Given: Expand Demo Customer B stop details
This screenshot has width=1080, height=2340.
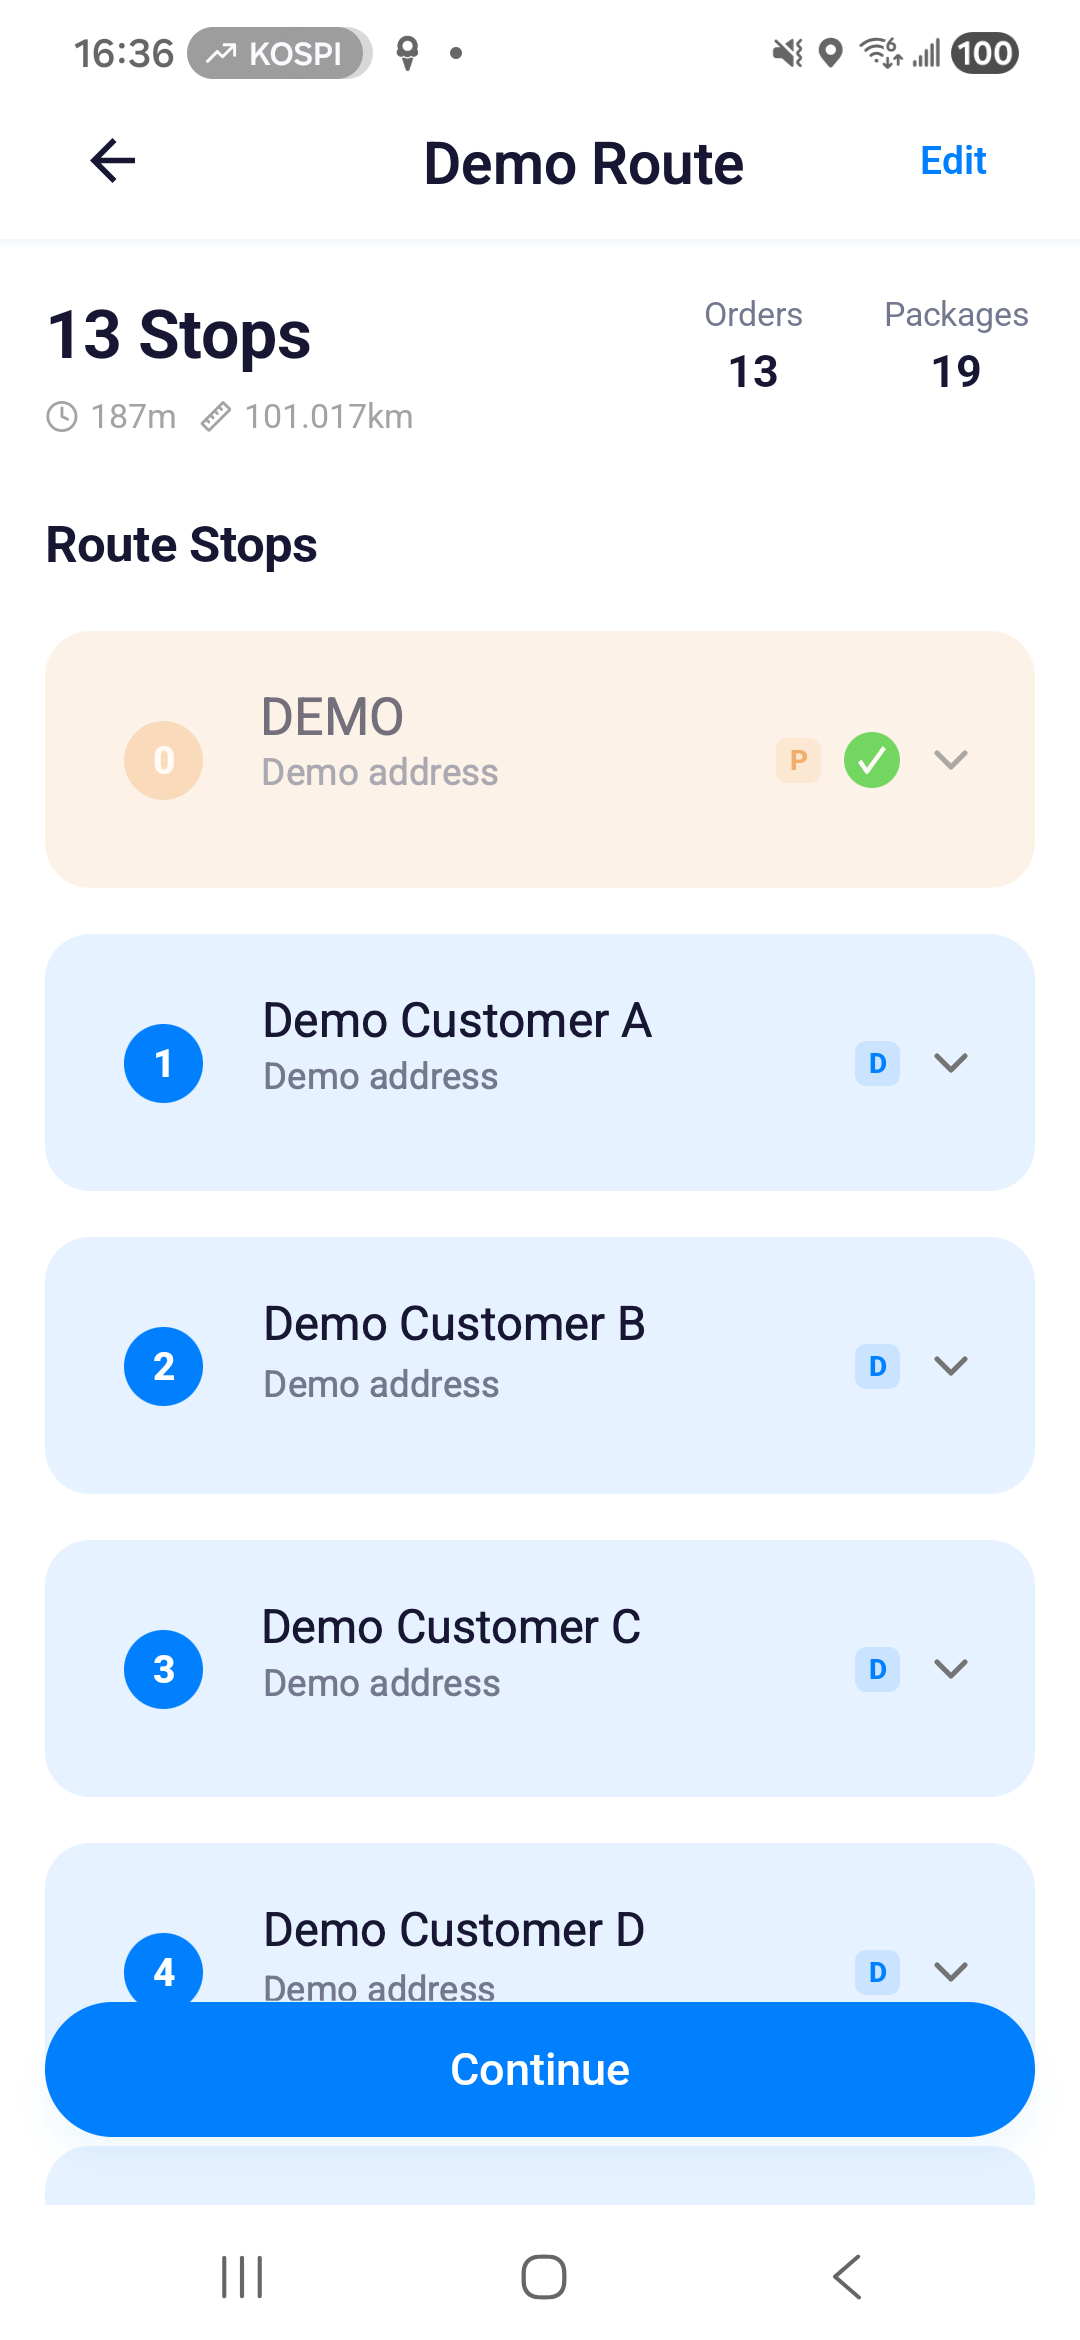Looking at the screenshot, I should [x=951, y=1366].
